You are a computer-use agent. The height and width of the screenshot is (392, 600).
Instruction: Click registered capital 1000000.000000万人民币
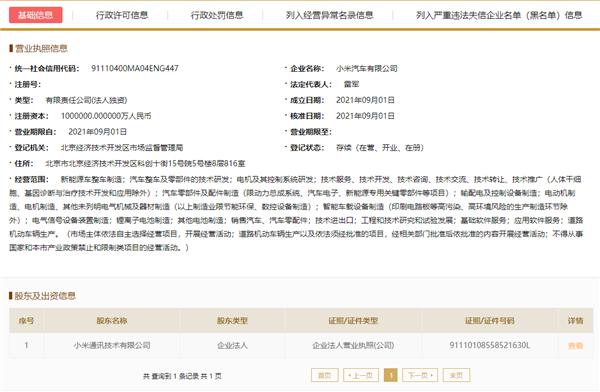pyautogui.click(x=106, y=116)
